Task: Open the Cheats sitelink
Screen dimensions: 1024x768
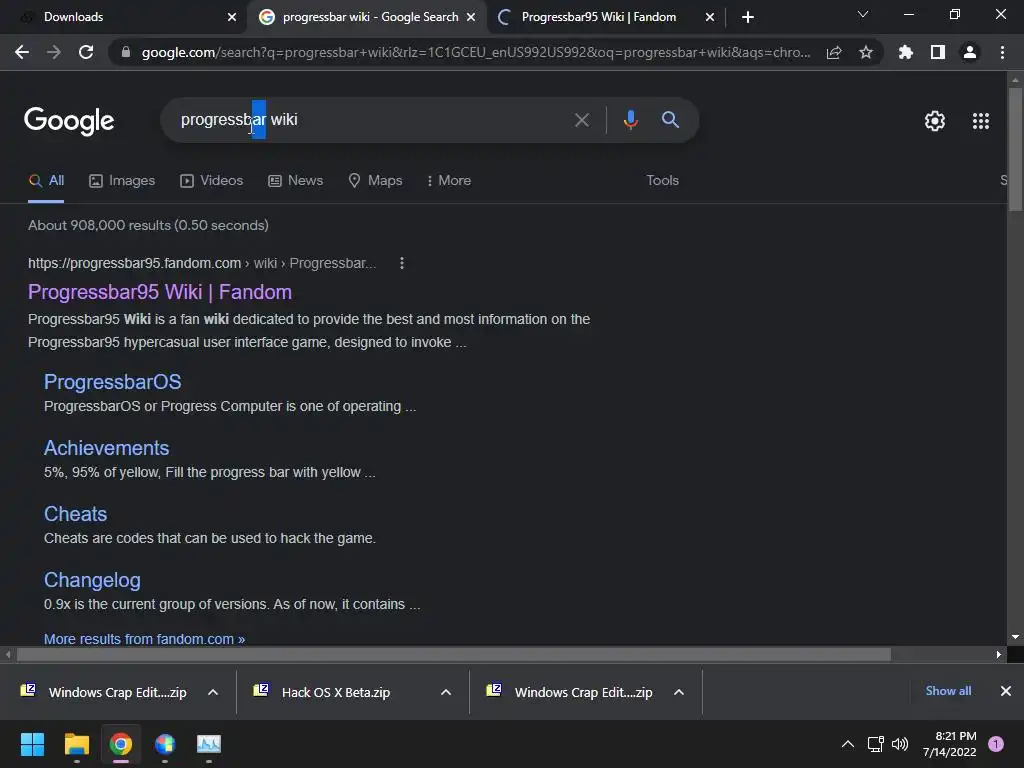Action: pos(75,514)
